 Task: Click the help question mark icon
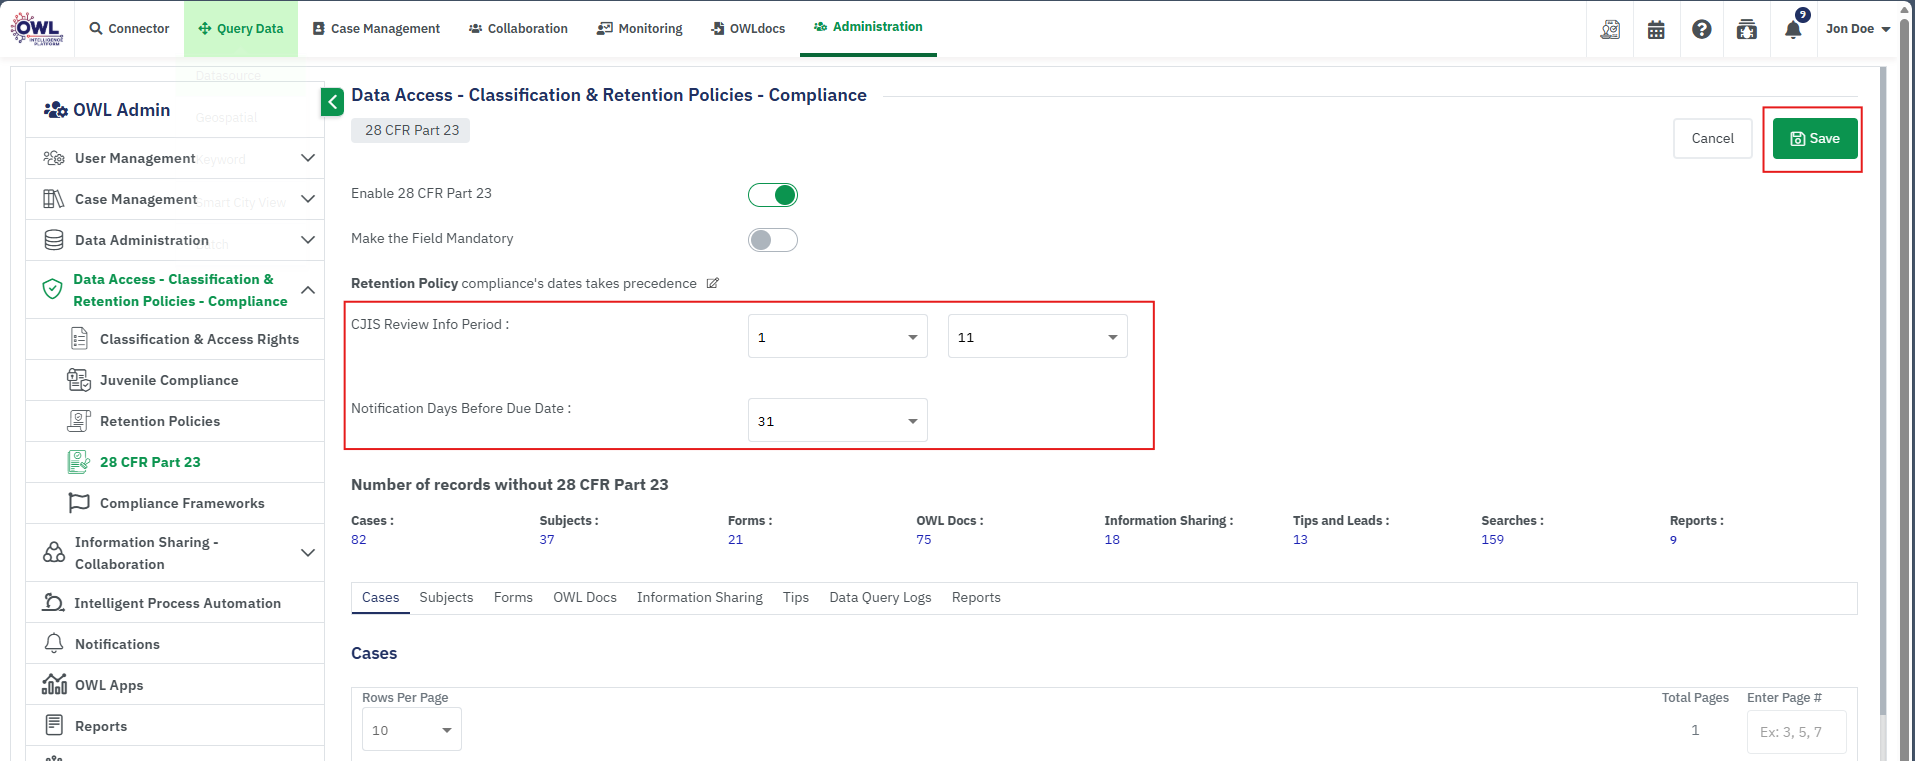pos(1701,29)
